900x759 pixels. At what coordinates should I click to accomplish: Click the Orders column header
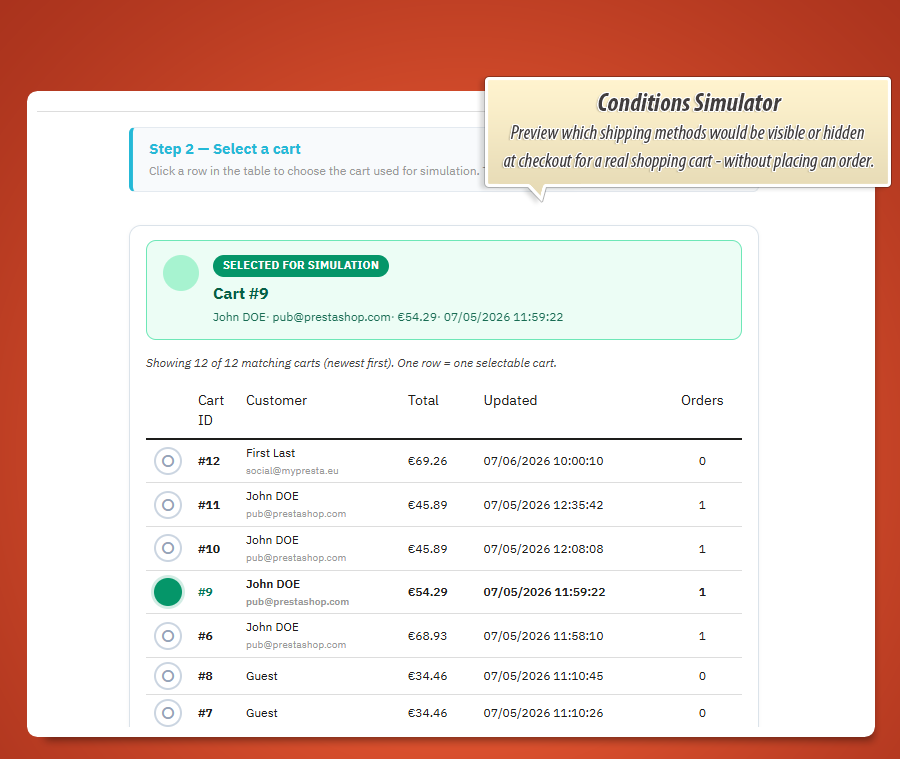pyautogui.click(x=702, y=400)
